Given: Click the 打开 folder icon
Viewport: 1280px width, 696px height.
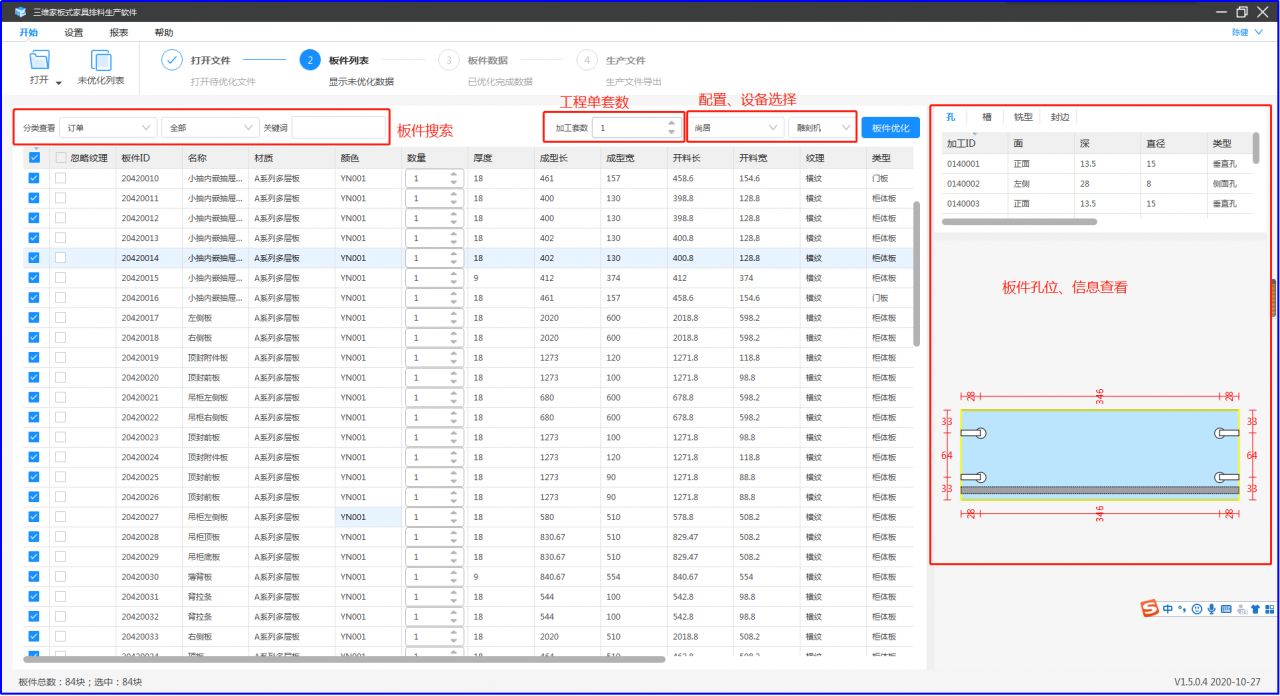Looking at the screenshot, I should (39, 60).
